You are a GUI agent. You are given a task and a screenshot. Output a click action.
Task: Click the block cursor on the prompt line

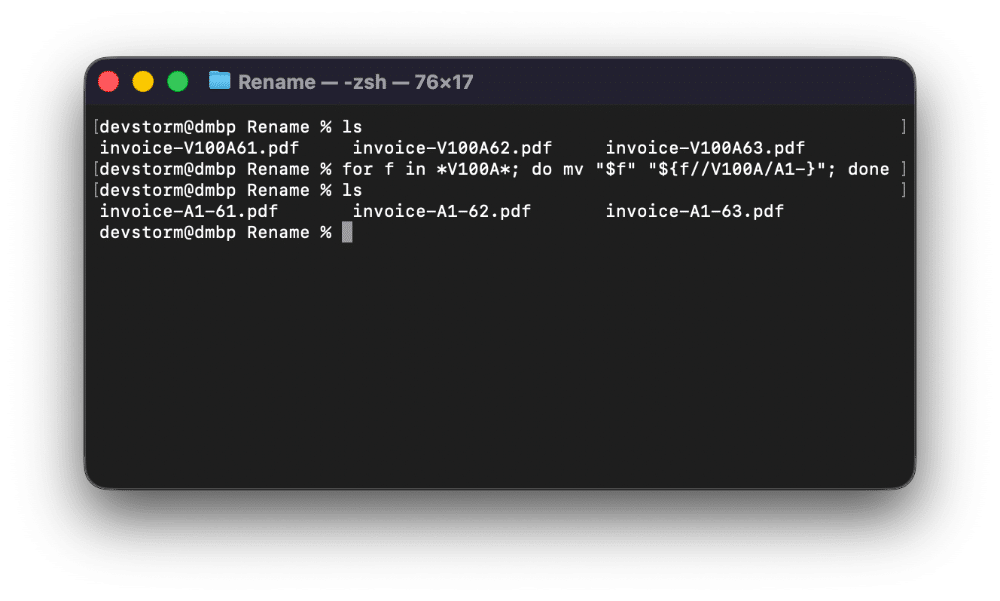[345, 231]
